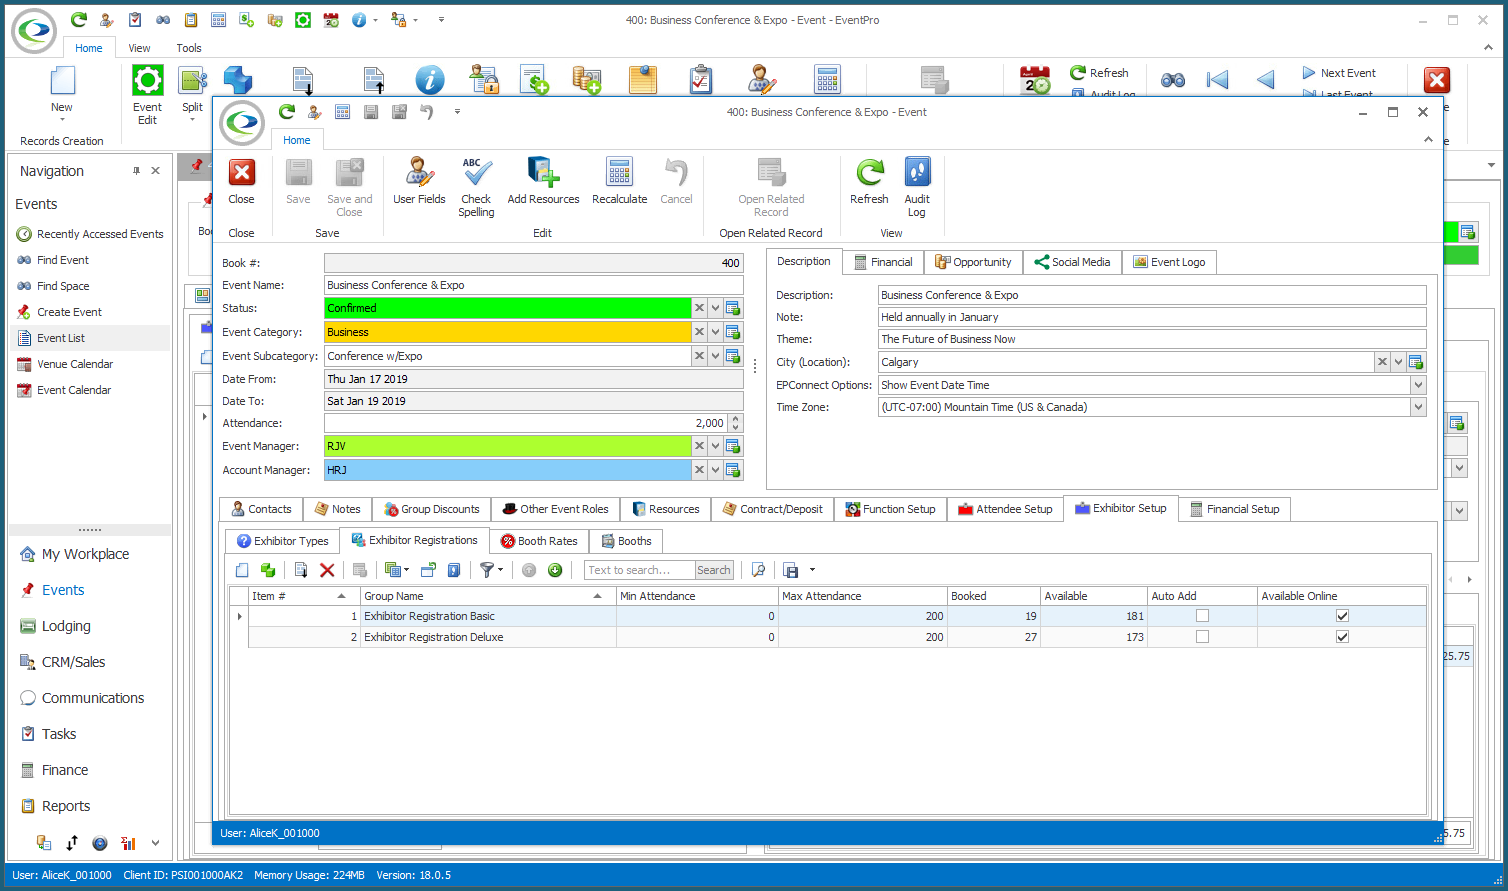The width and height of the screenshot is (1508, 891).
Task: Open Social Media tab
Action: pyautogui.click(x=1072, y=262)
